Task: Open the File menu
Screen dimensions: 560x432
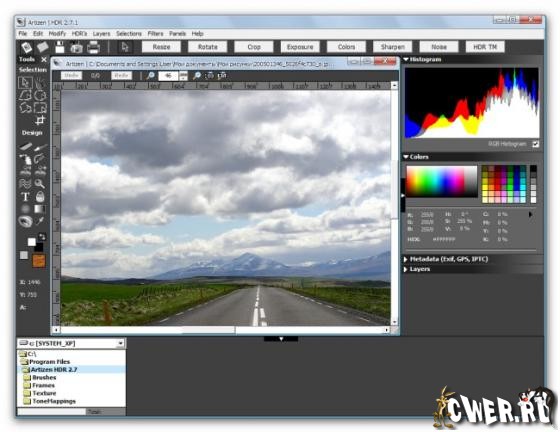Action: [x=22, y=34]
